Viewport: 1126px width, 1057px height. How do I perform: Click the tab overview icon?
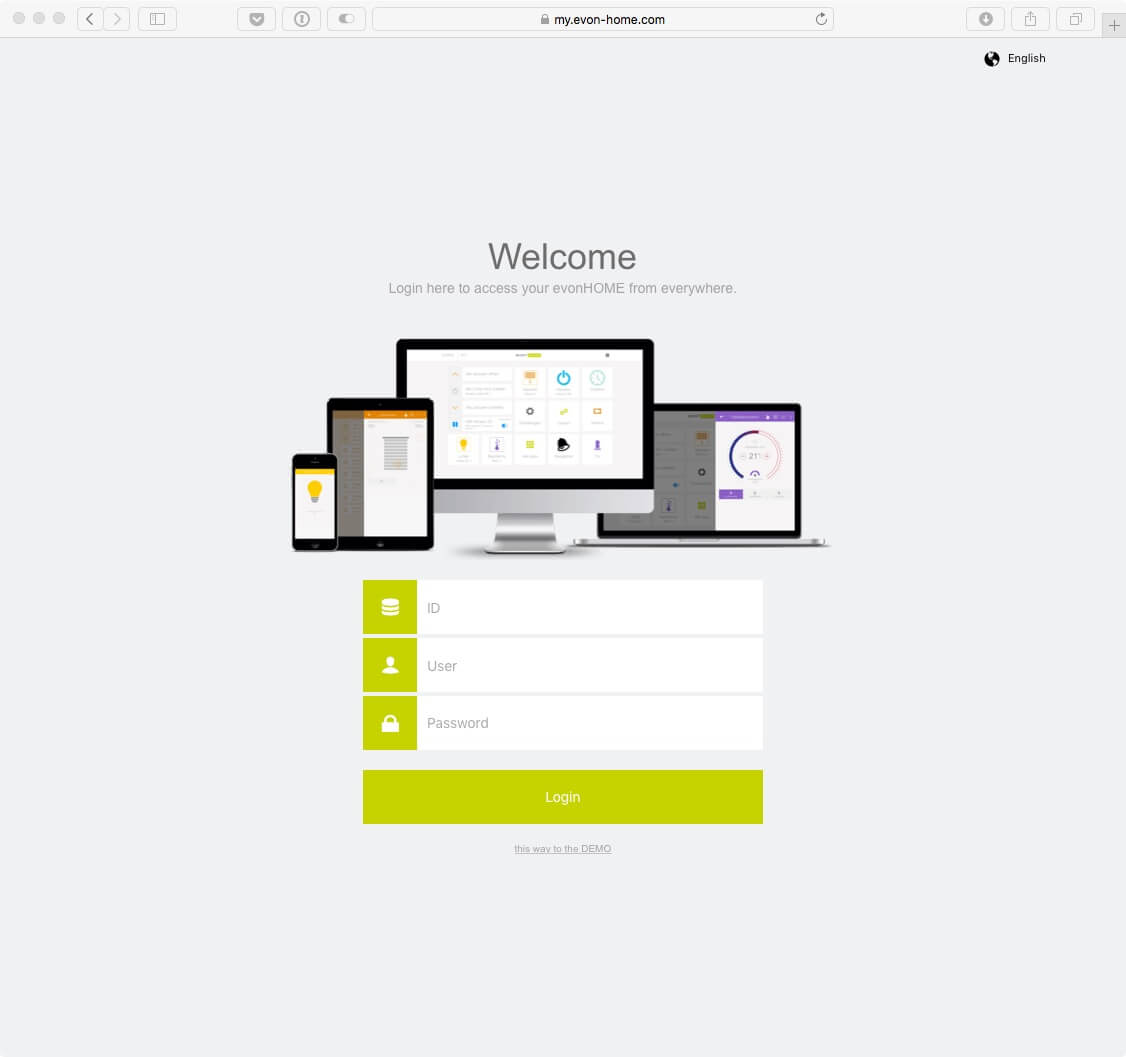[1075, 18]
